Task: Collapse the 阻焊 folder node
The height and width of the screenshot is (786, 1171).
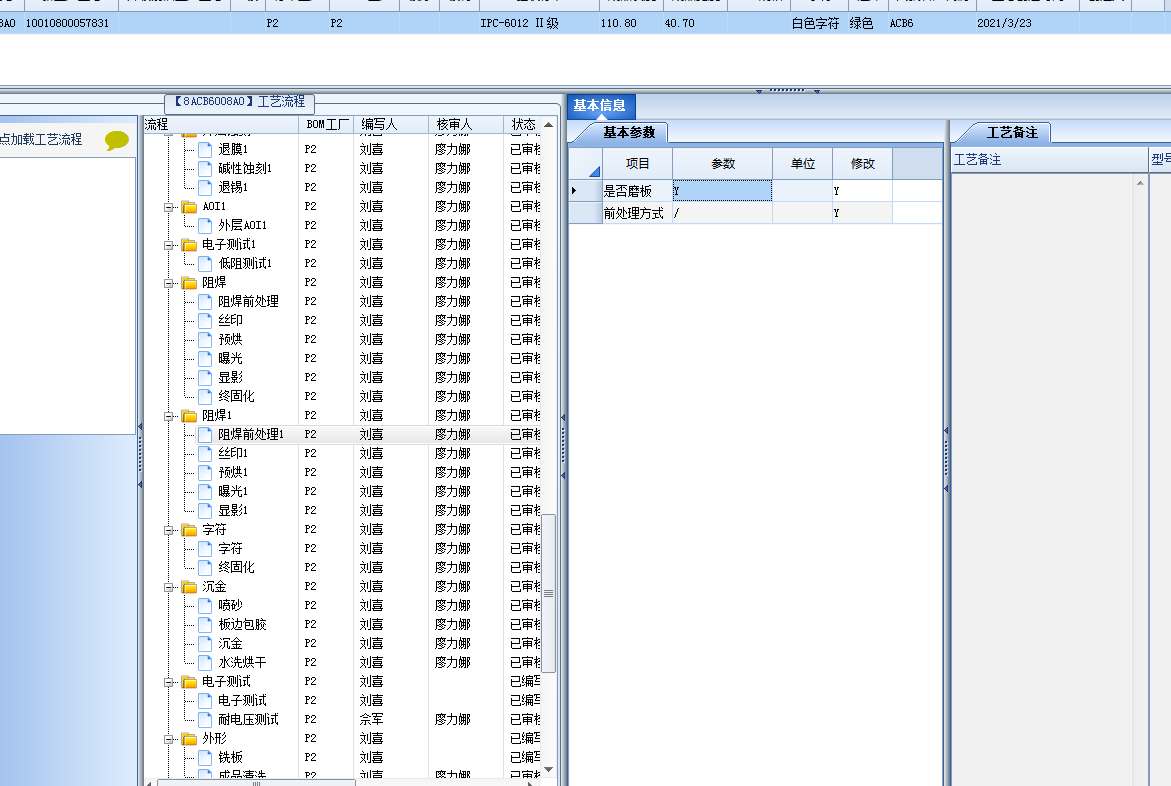Action: pos(170,283)
